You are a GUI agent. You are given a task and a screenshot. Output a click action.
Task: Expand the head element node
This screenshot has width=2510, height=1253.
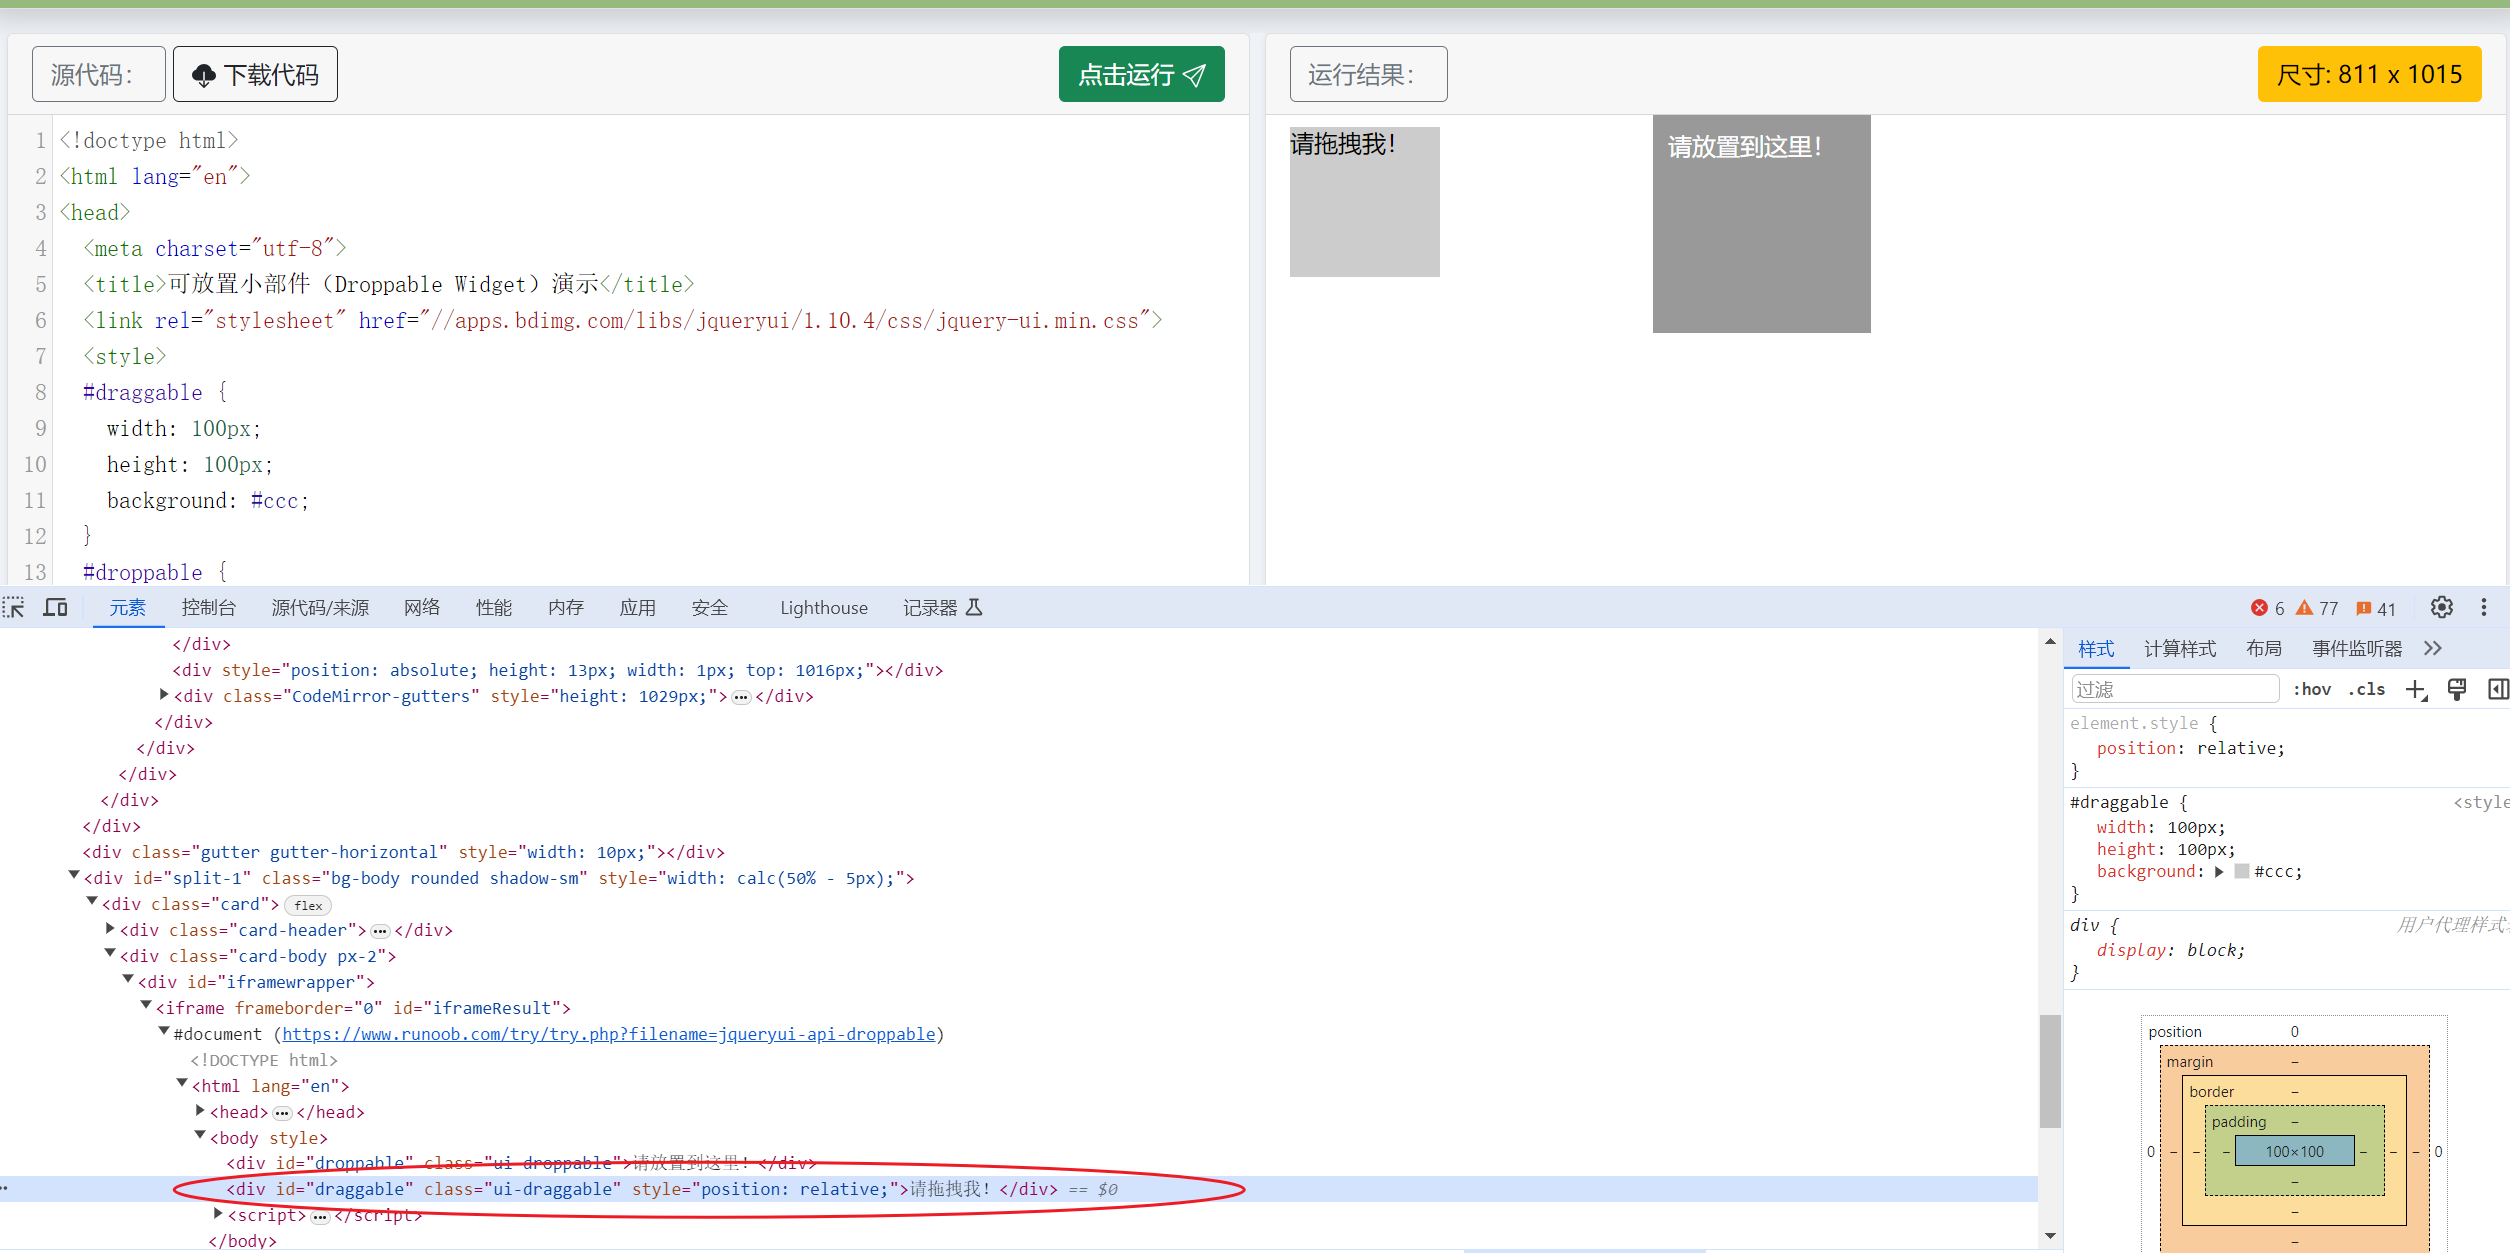tap(201, 1111)
